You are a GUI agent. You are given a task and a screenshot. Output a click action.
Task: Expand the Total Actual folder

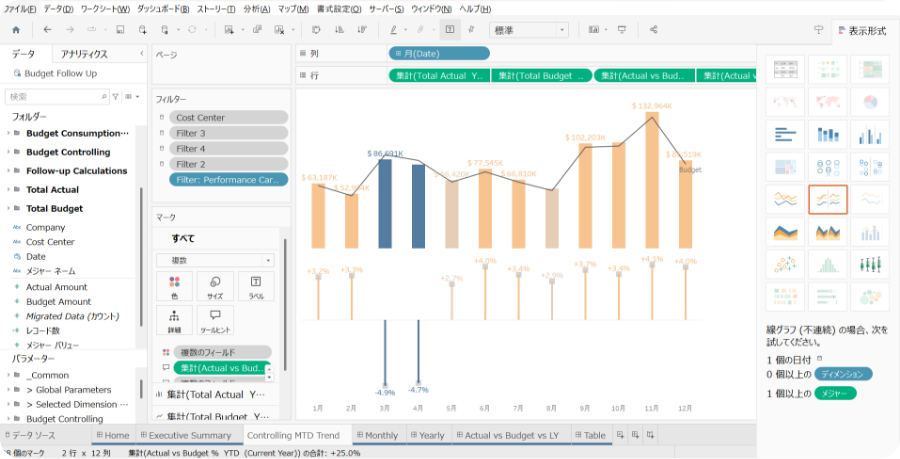8,190
